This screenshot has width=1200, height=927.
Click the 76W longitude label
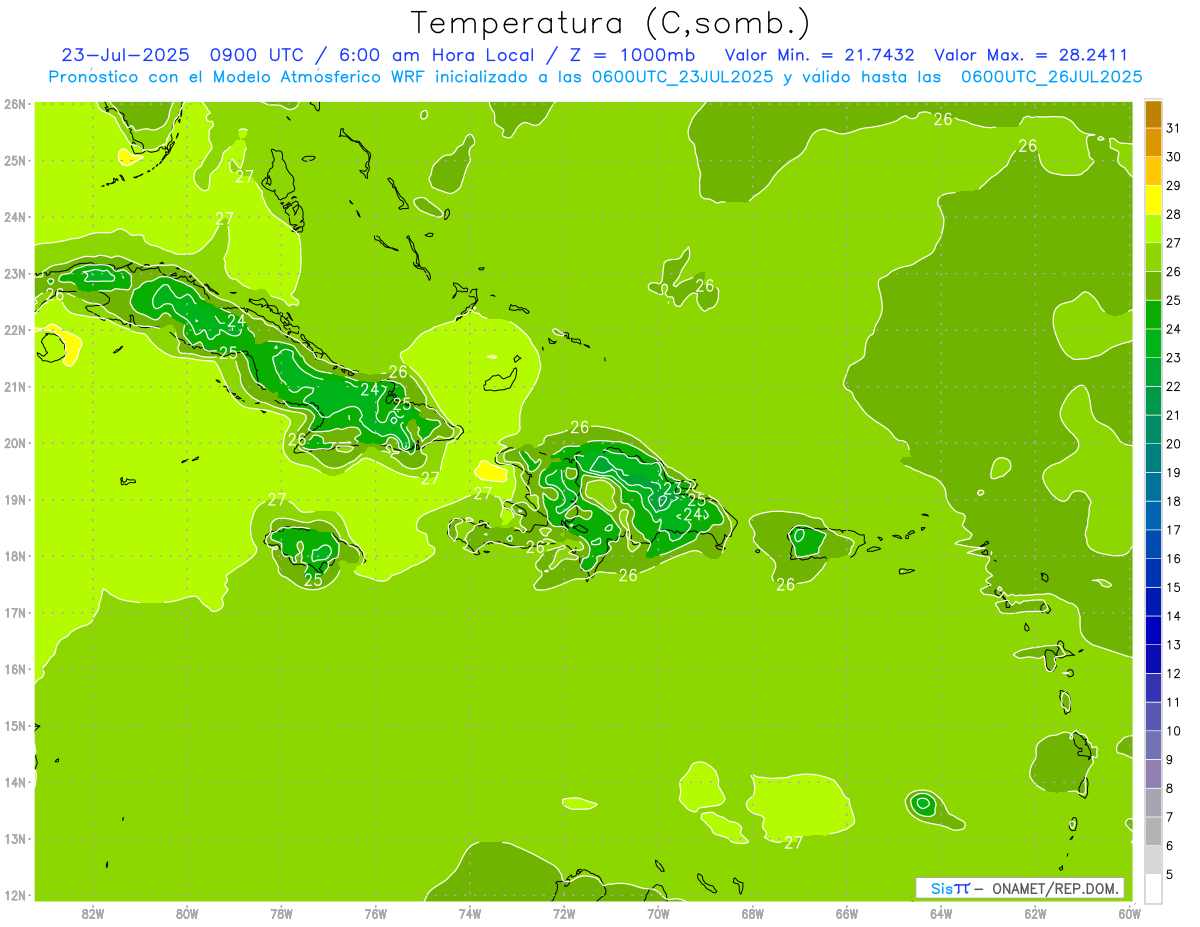[x=375, y=913]
